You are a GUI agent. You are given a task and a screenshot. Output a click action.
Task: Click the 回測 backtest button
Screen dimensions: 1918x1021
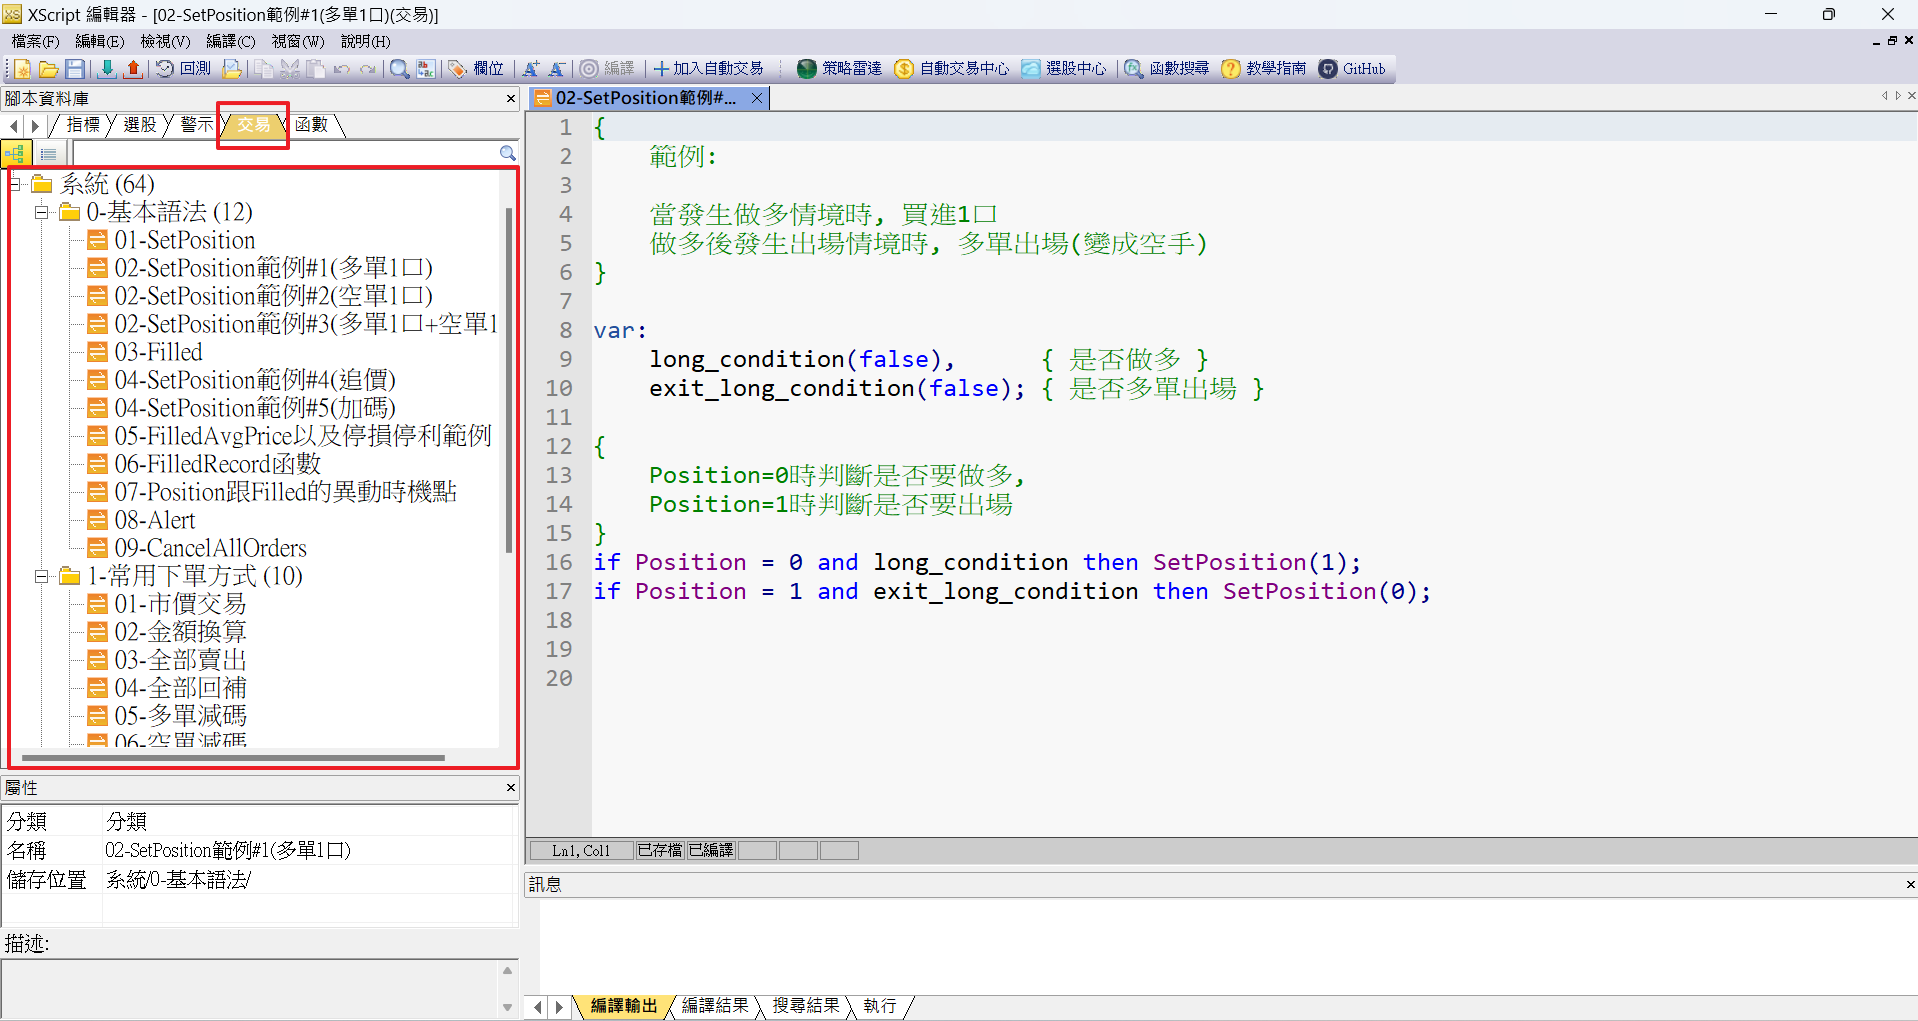tap(184, 69)
